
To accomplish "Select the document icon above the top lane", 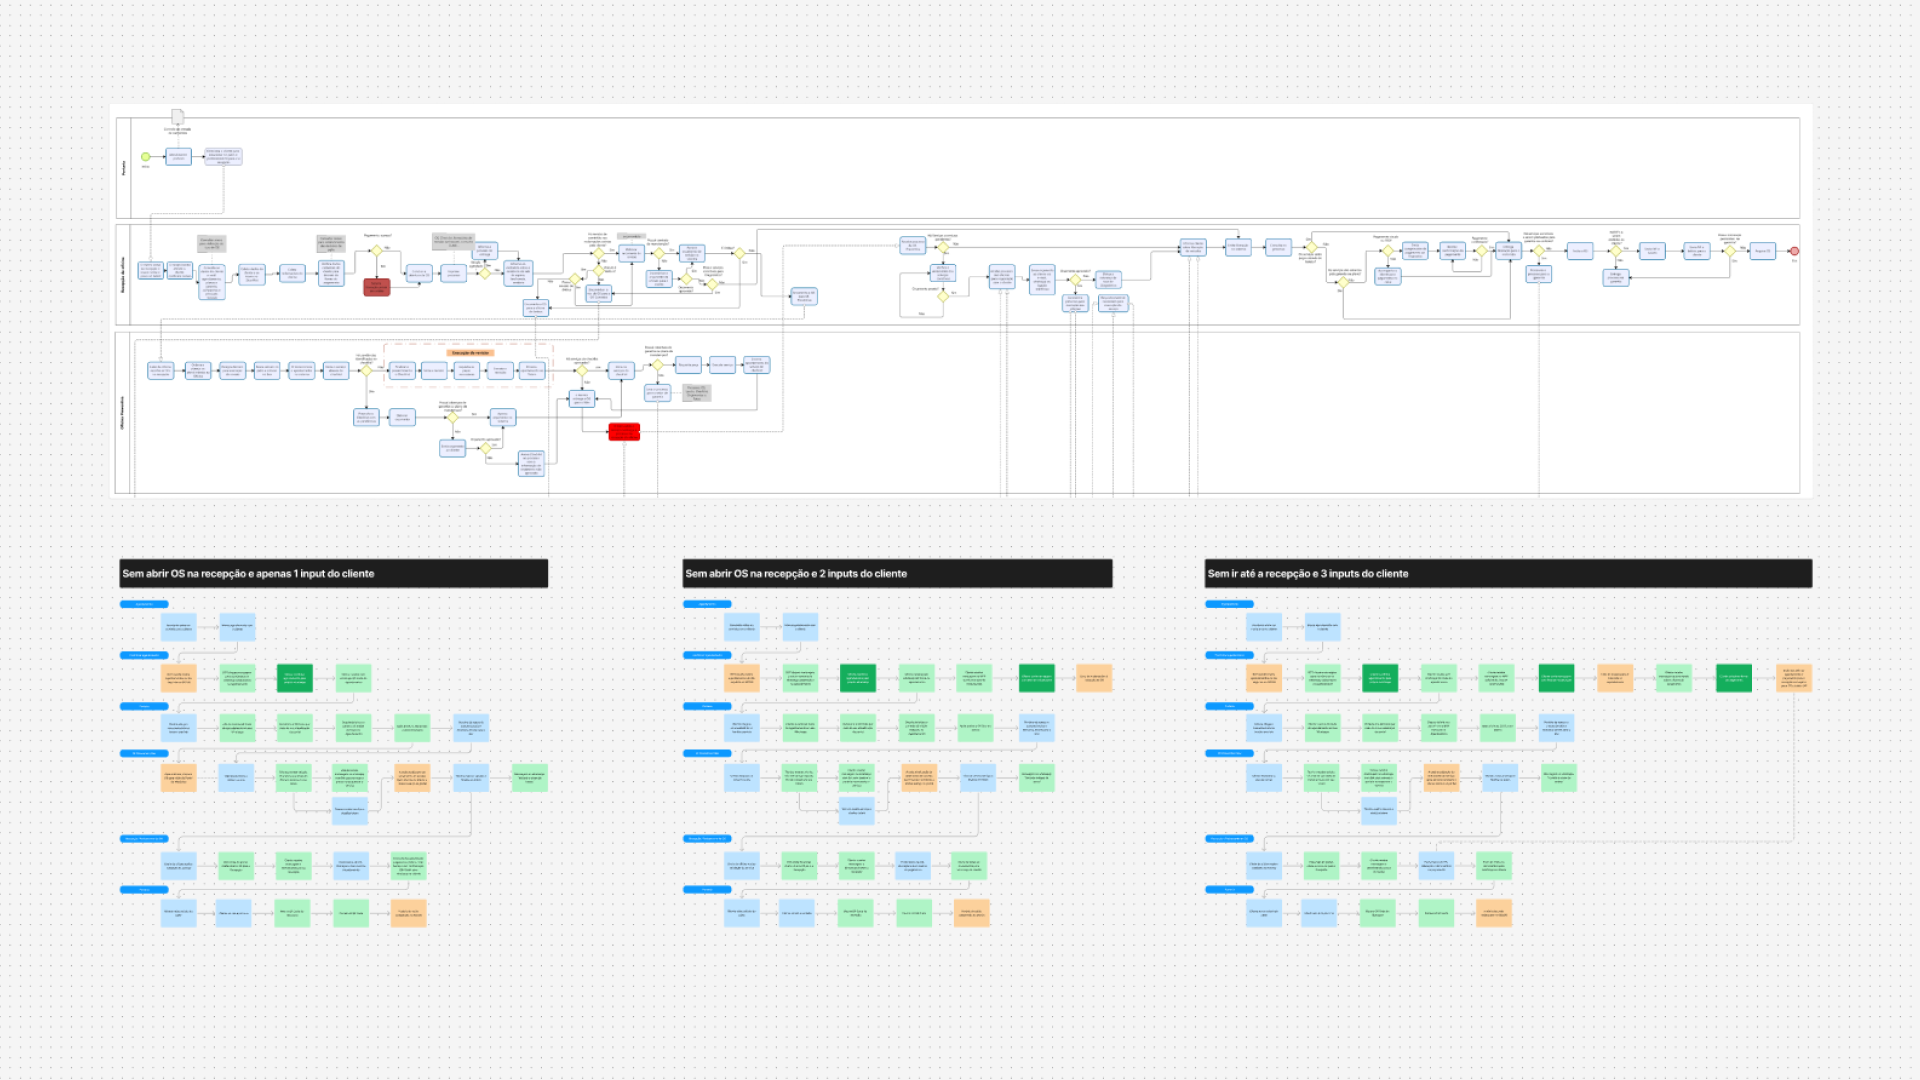I will click(x=177, y=117).
